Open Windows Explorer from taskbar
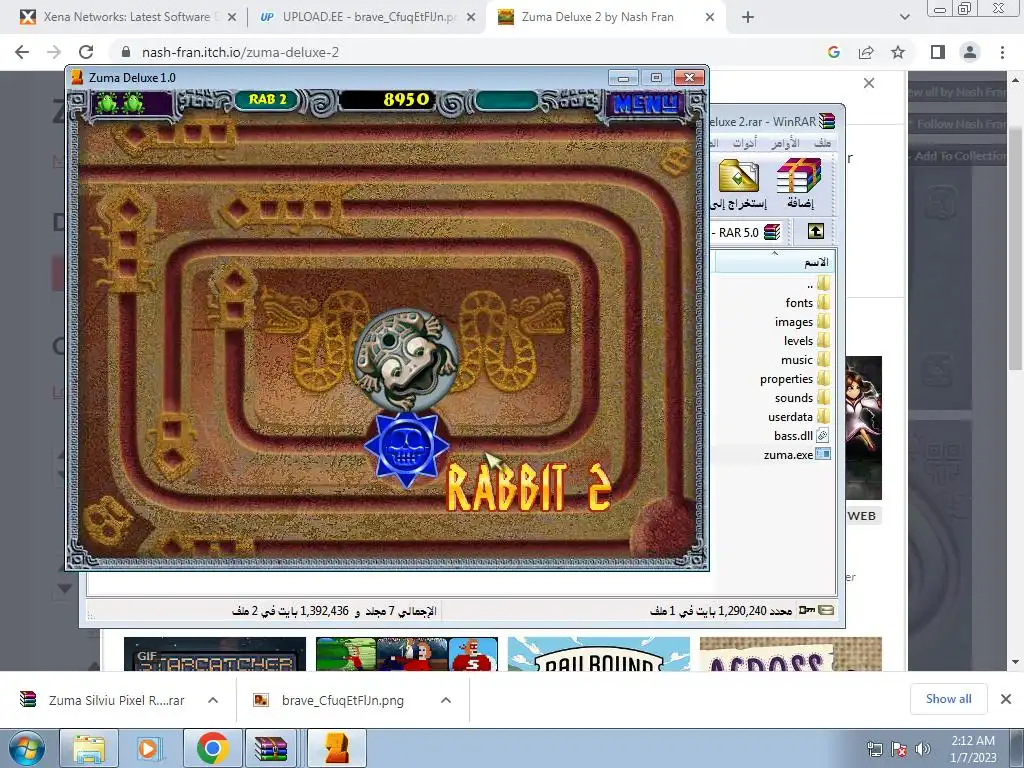 click(x=89, y=748)
